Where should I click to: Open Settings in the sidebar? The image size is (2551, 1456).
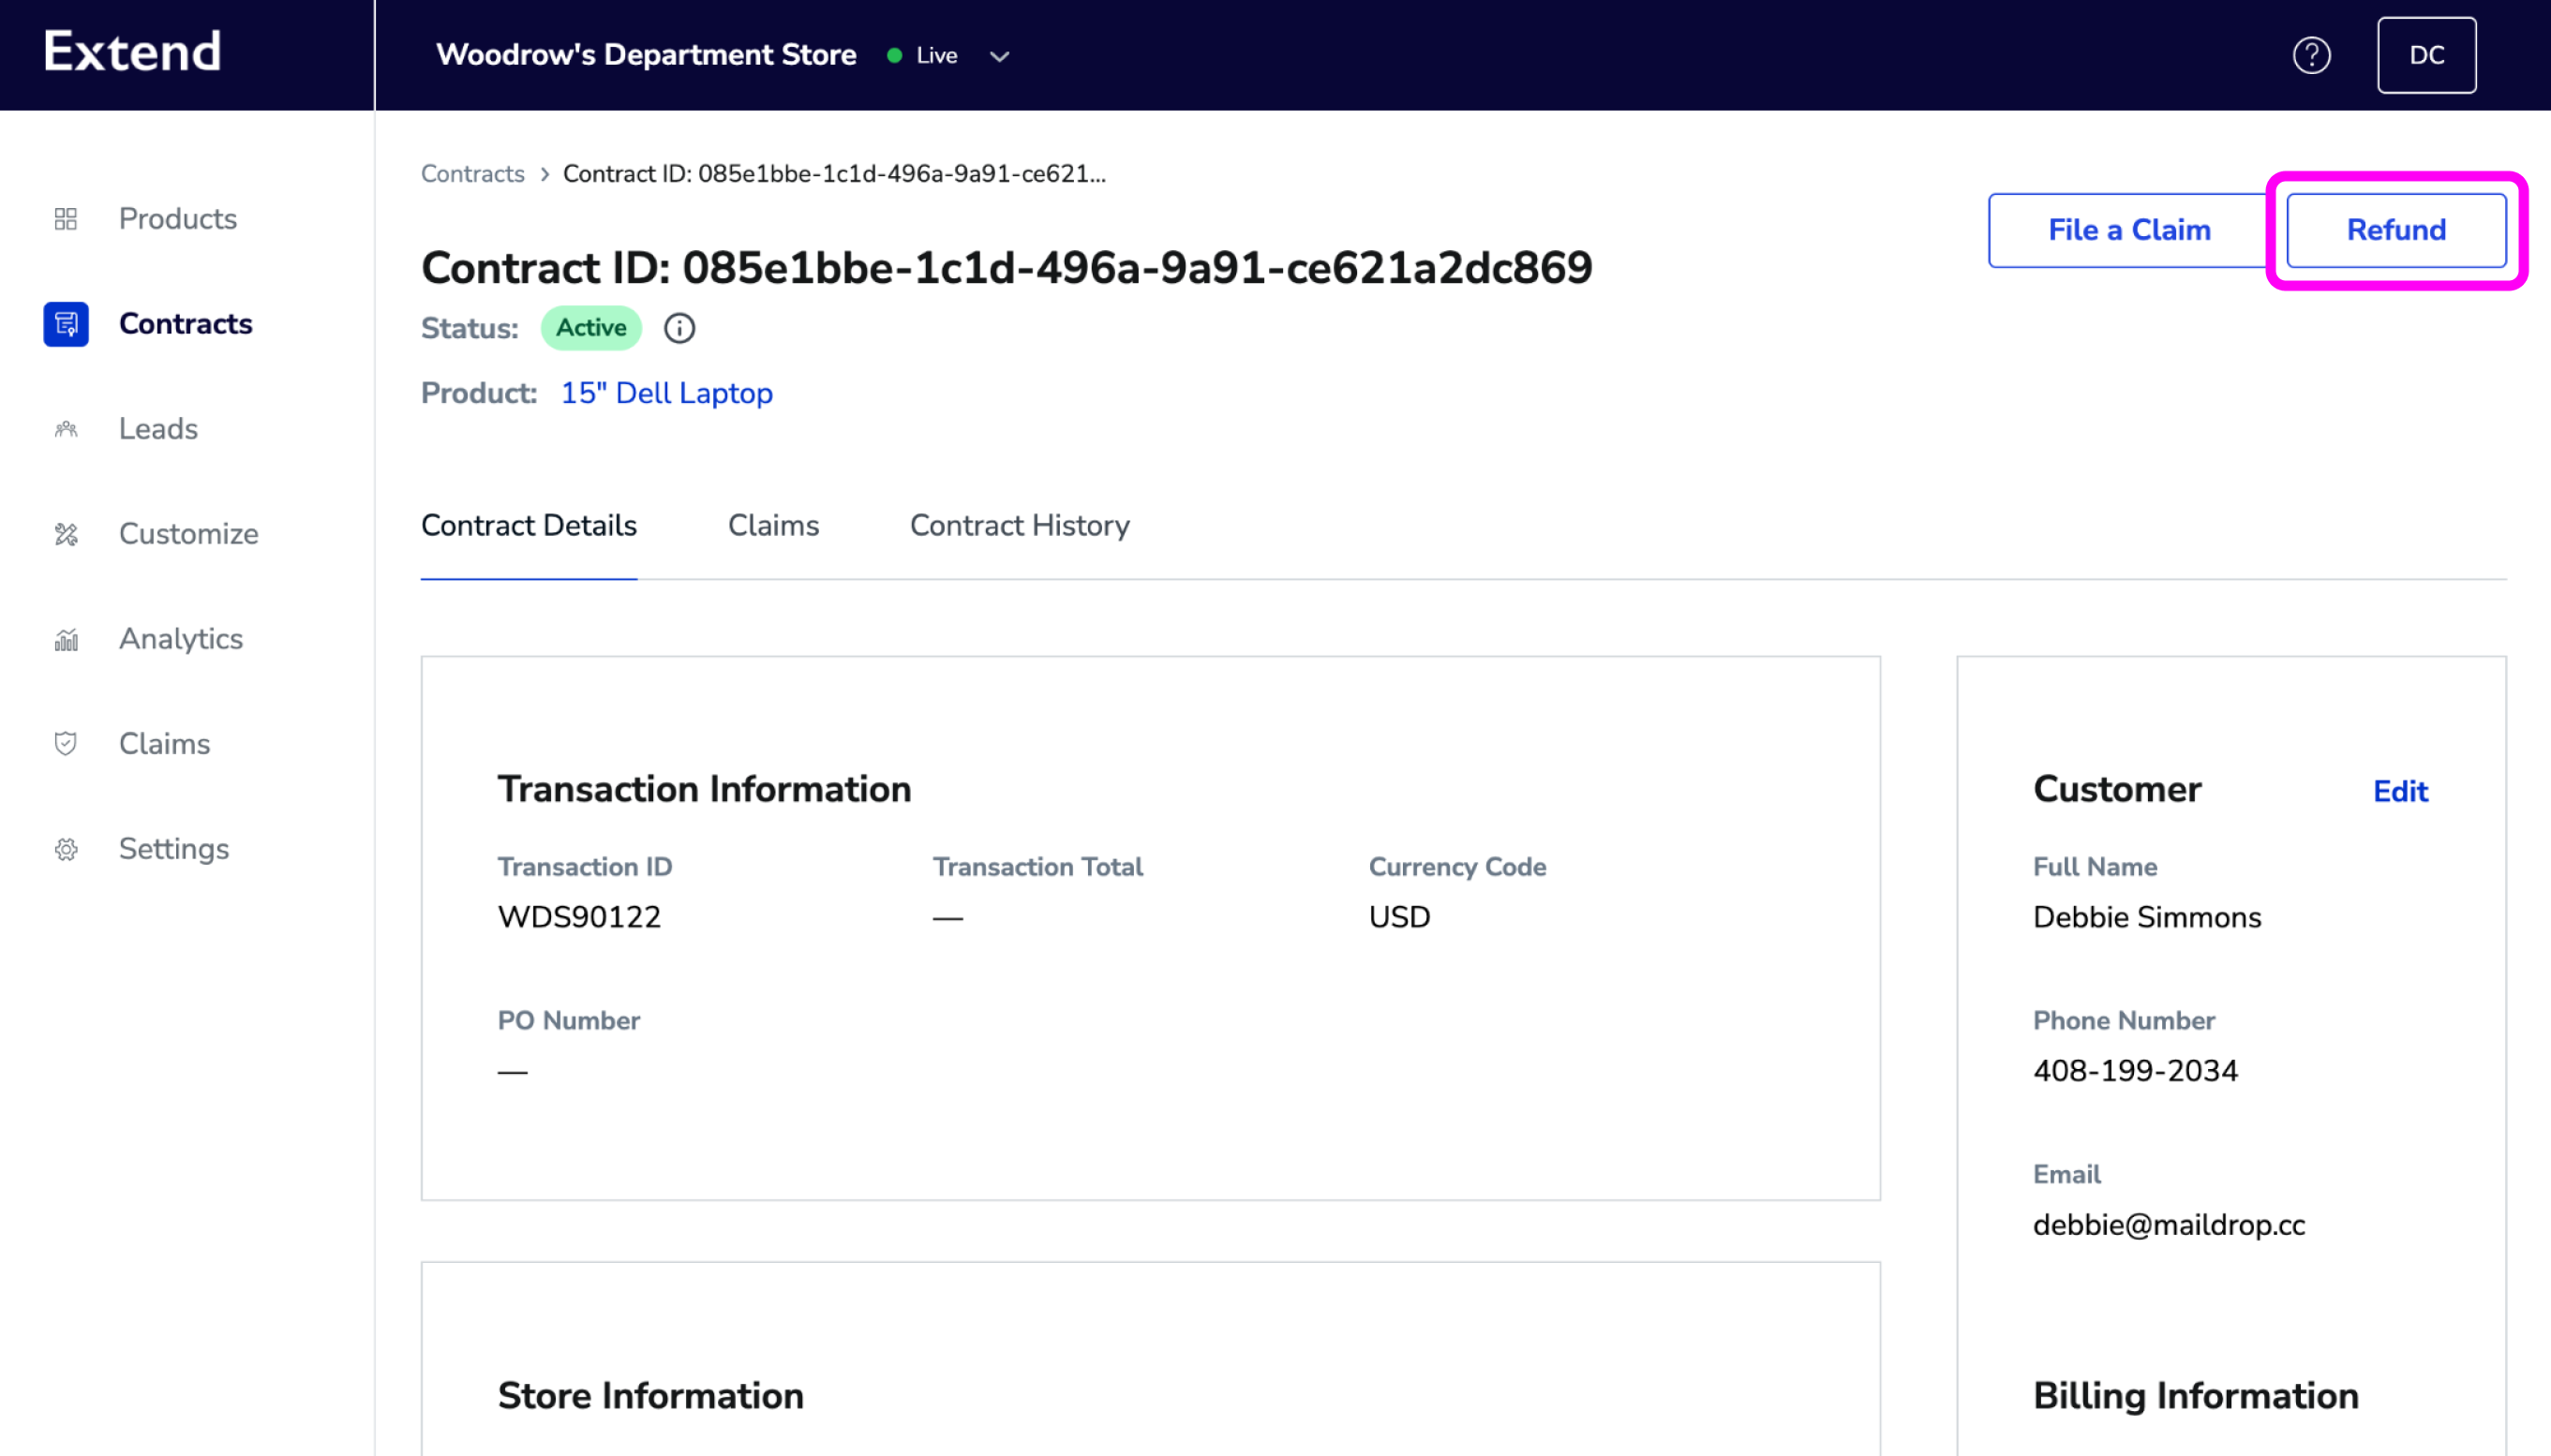[174, 849]
